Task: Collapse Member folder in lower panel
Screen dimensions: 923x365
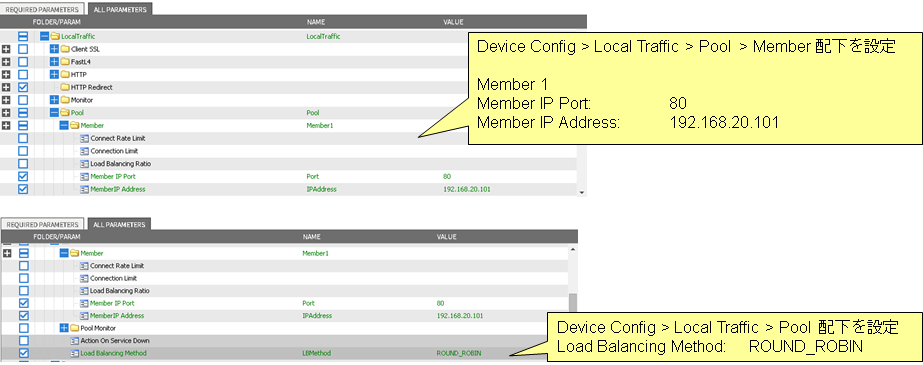Action: pos(64,253)
